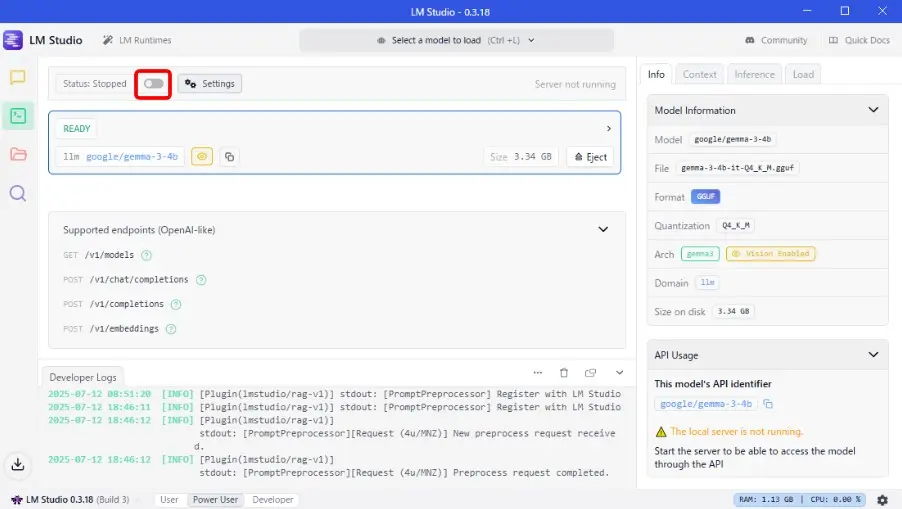Collapse the Supported endpoints section

(x=603, y=229)
